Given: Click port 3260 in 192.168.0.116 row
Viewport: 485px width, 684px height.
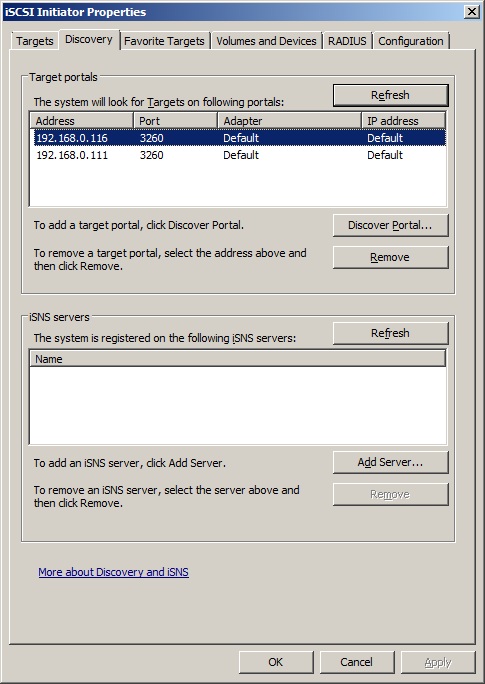Looking at the screenshot, I should click(x=151, y=138).
